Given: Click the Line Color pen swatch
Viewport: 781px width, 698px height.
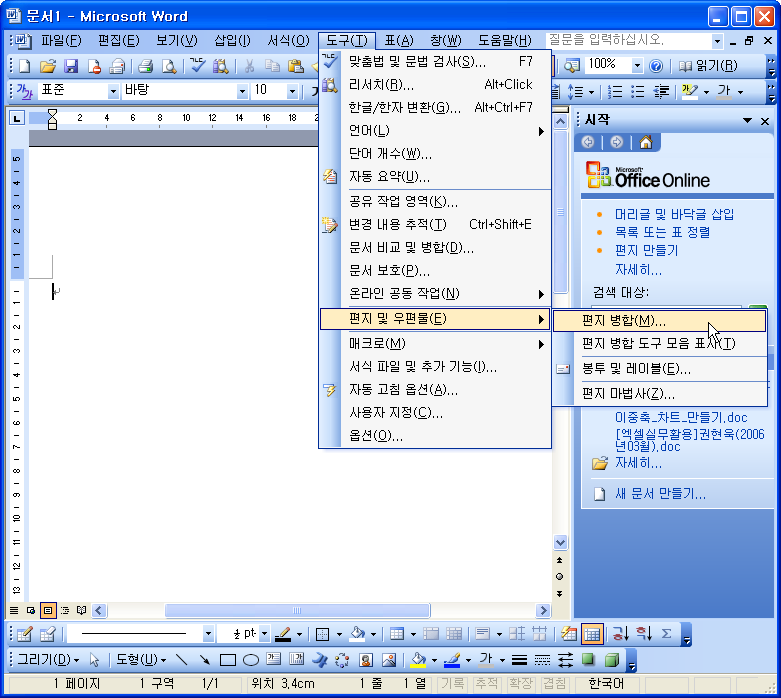Looking at the screenshot, I should tap(452, 660).
